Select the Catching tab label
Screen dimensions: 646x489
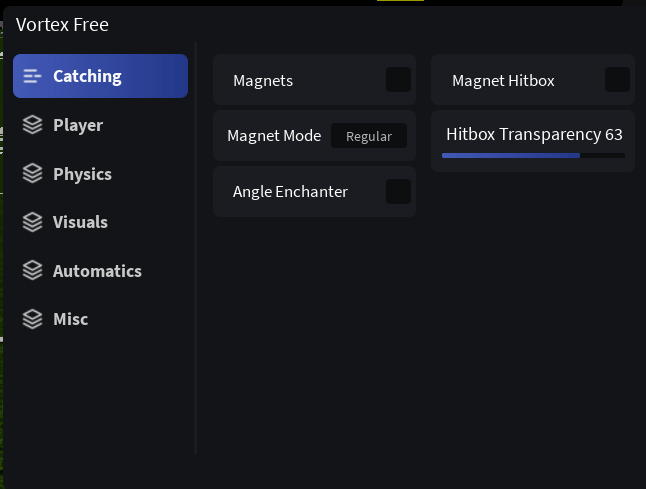(x=87, y=76)
